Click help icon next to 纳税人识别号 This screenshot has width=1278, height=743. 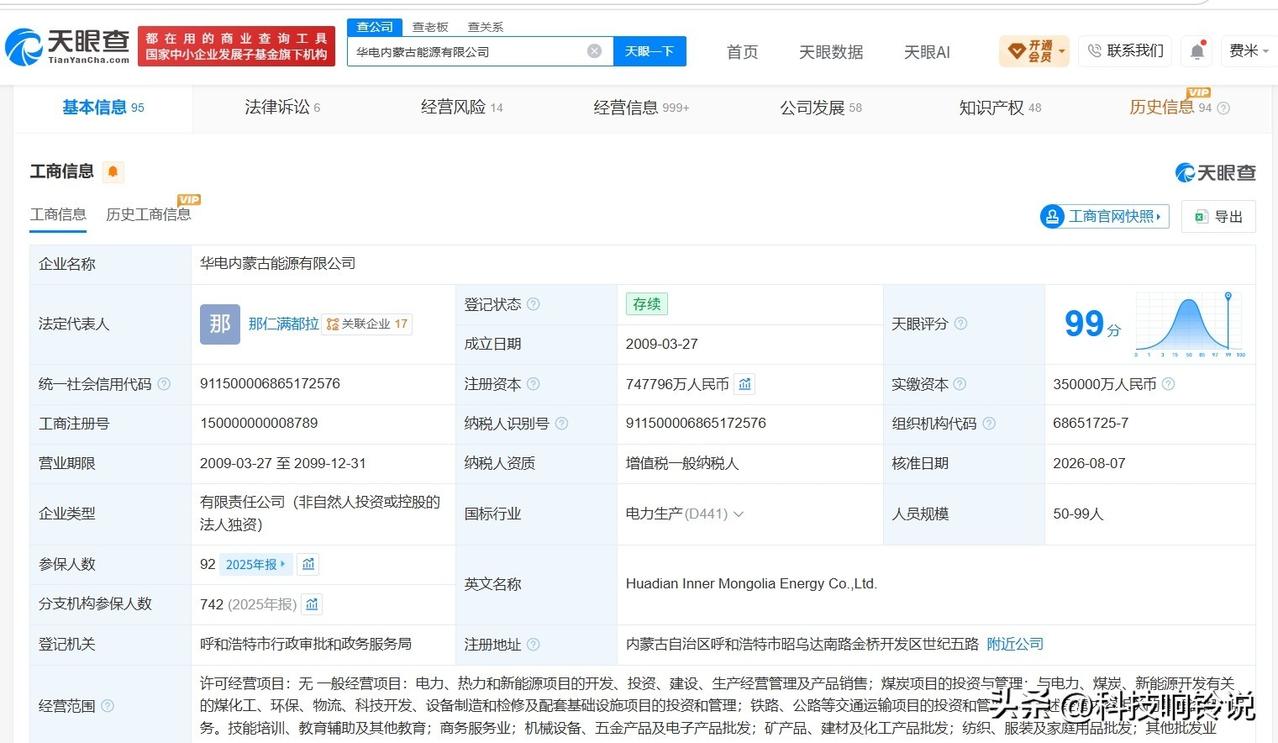click(x=561, y=424)
